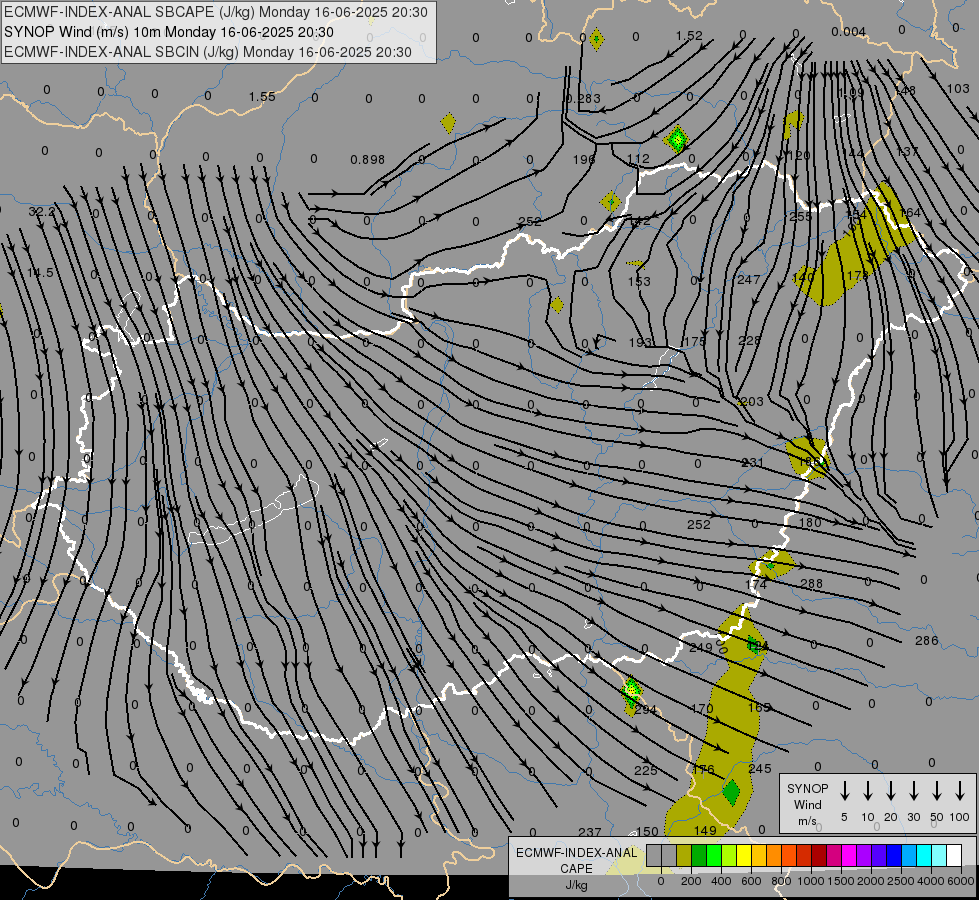Click the 1500 tick label on the CAPE scale
Viewport: 979px width, 900px height.
(x=841, y=881)
